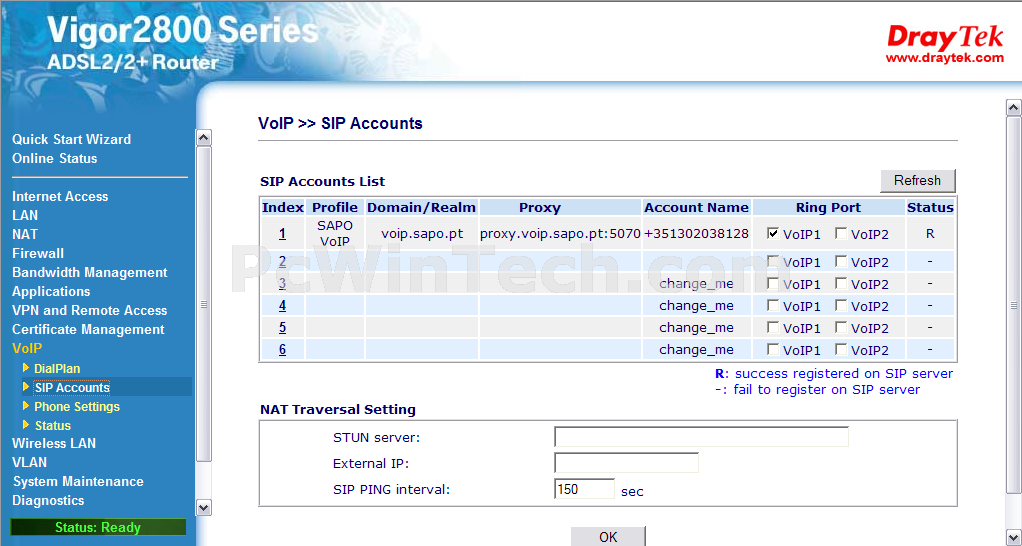Open SIP account index 6

coord(282,349)
